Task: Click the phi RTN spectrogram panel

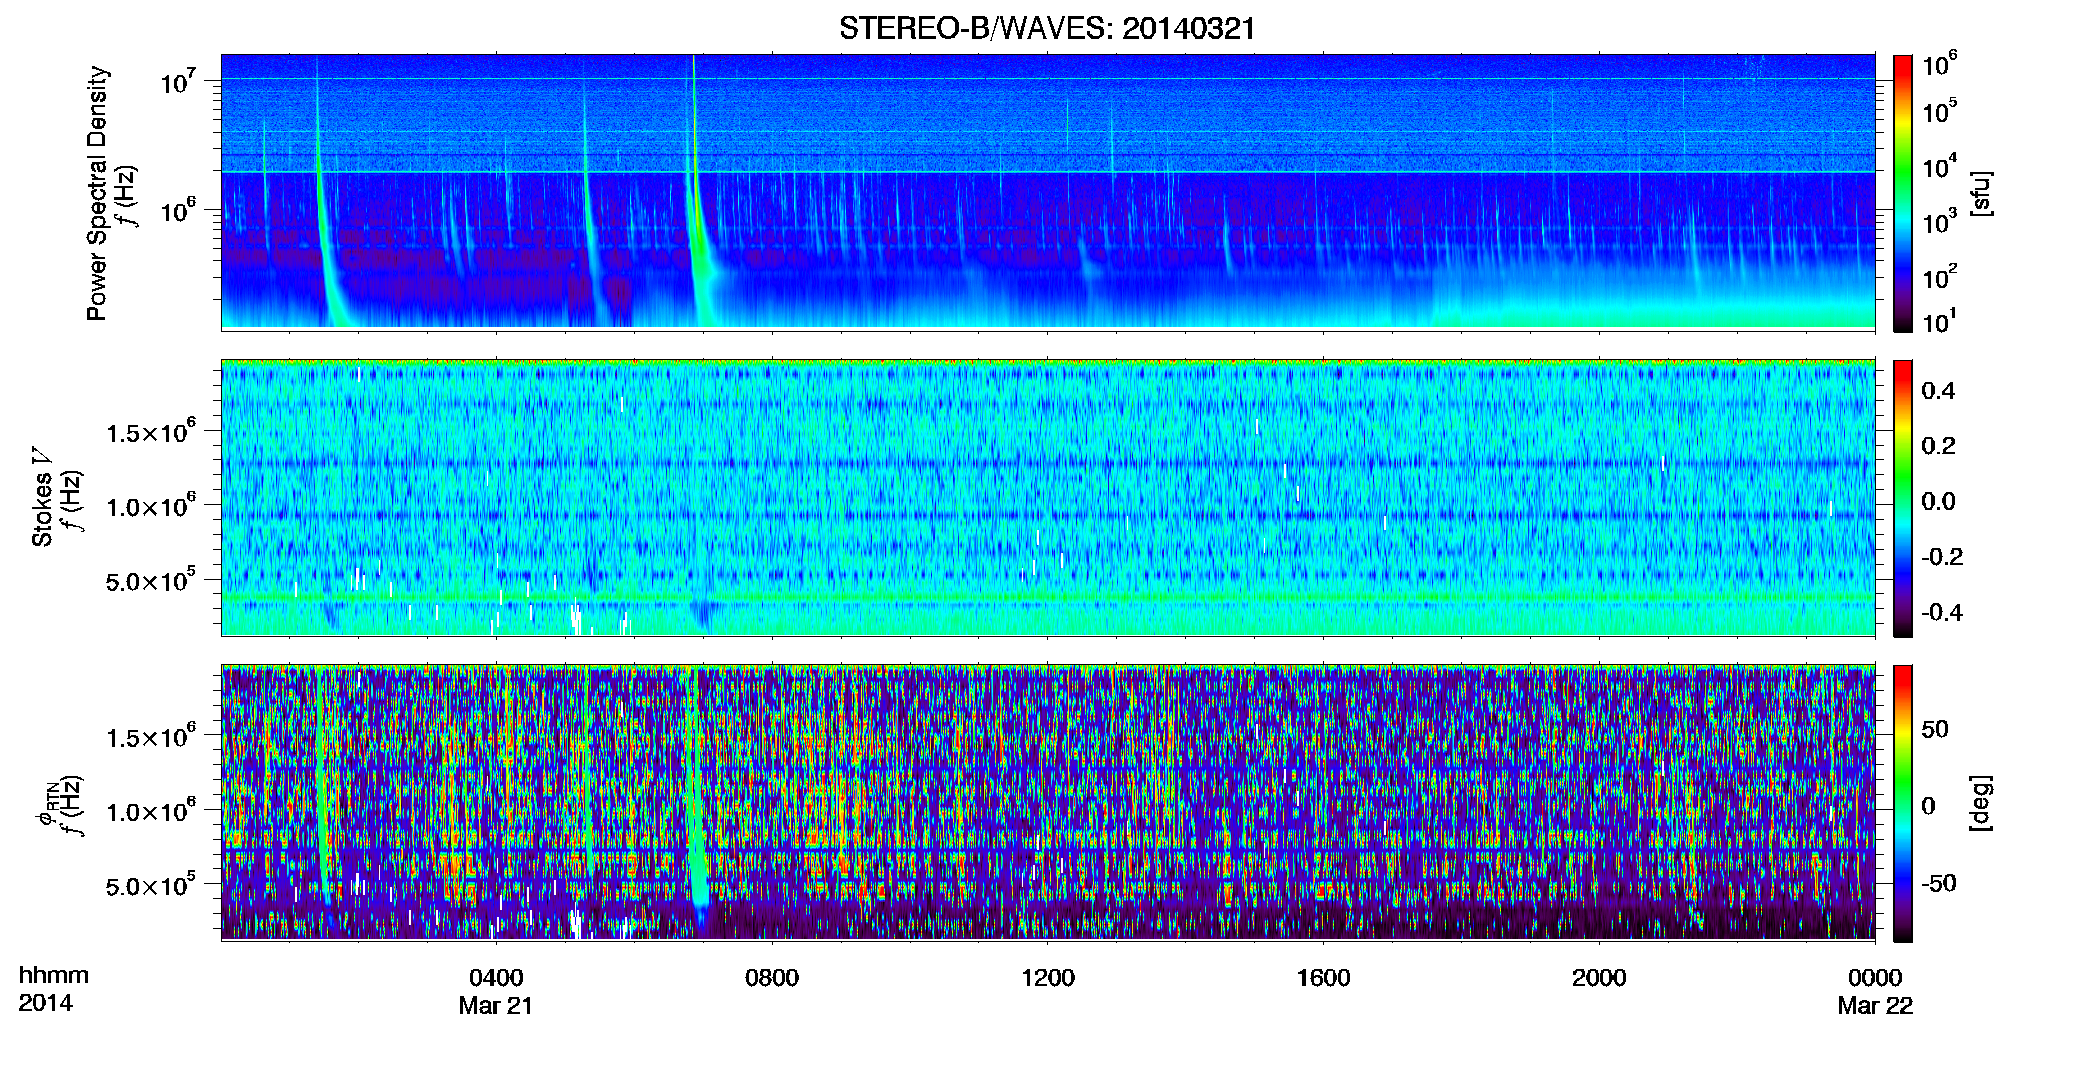Action: (1048, 803)
